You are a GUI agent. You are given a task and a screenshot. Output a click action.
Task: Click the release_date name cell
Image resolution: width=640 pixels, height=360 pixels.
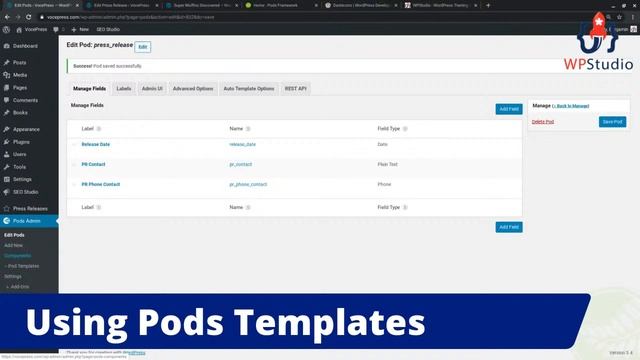tap(242, 144)
